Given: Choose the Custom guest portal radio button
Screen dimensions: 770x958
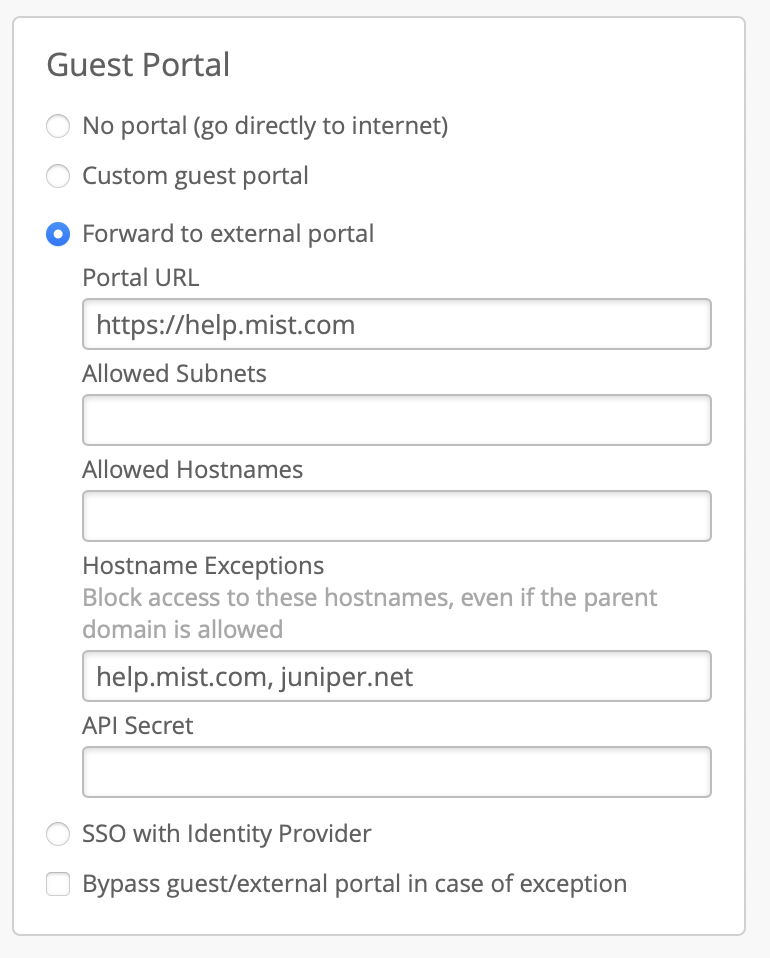Looking at the screenshot, I should click(59, 177).
